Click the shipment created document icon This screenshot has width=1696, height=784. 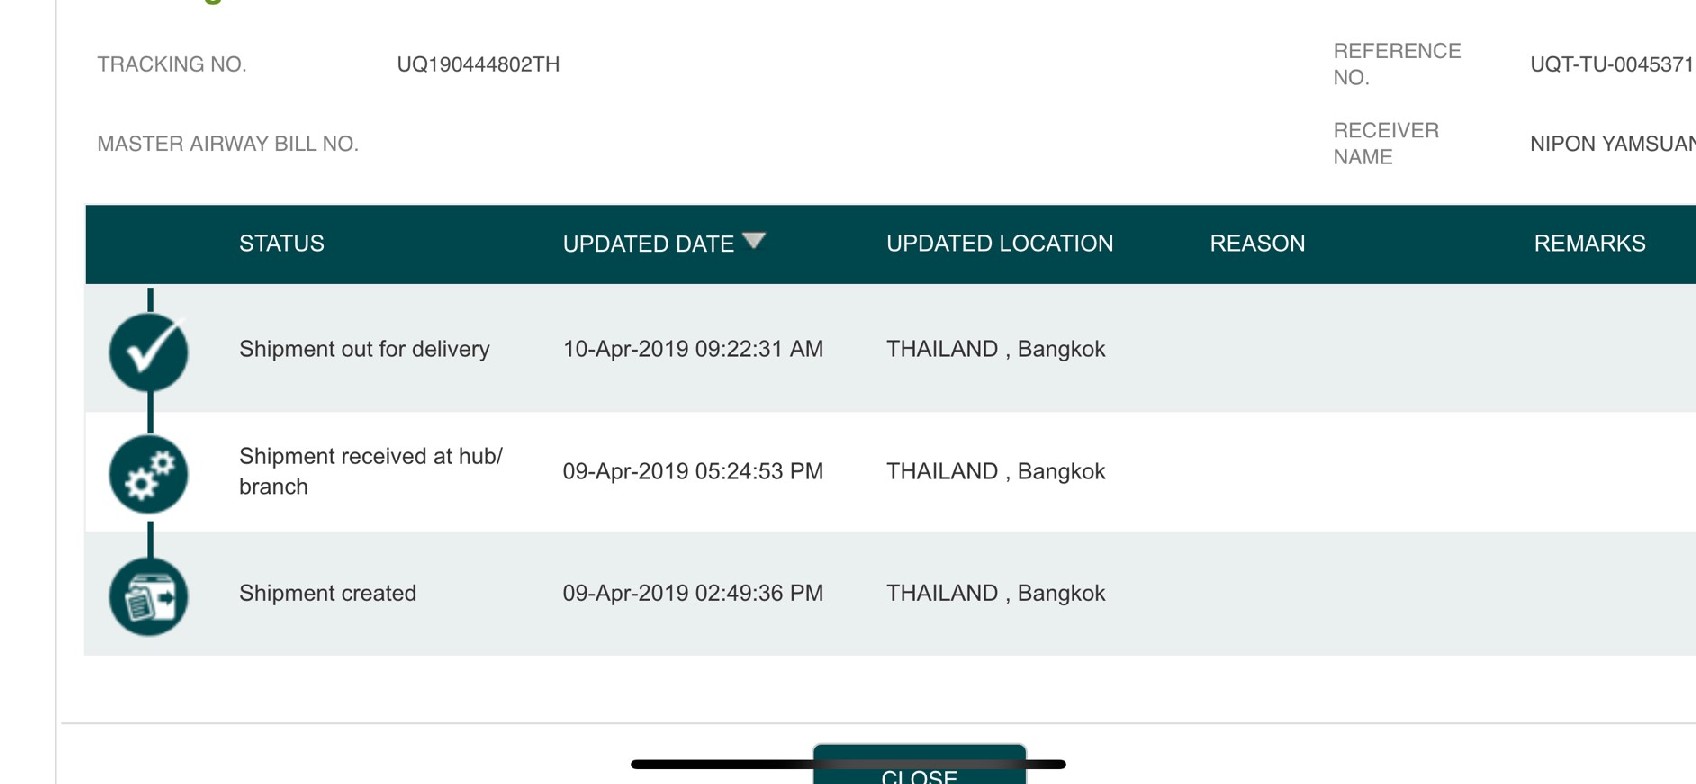(x=149, y=597)
